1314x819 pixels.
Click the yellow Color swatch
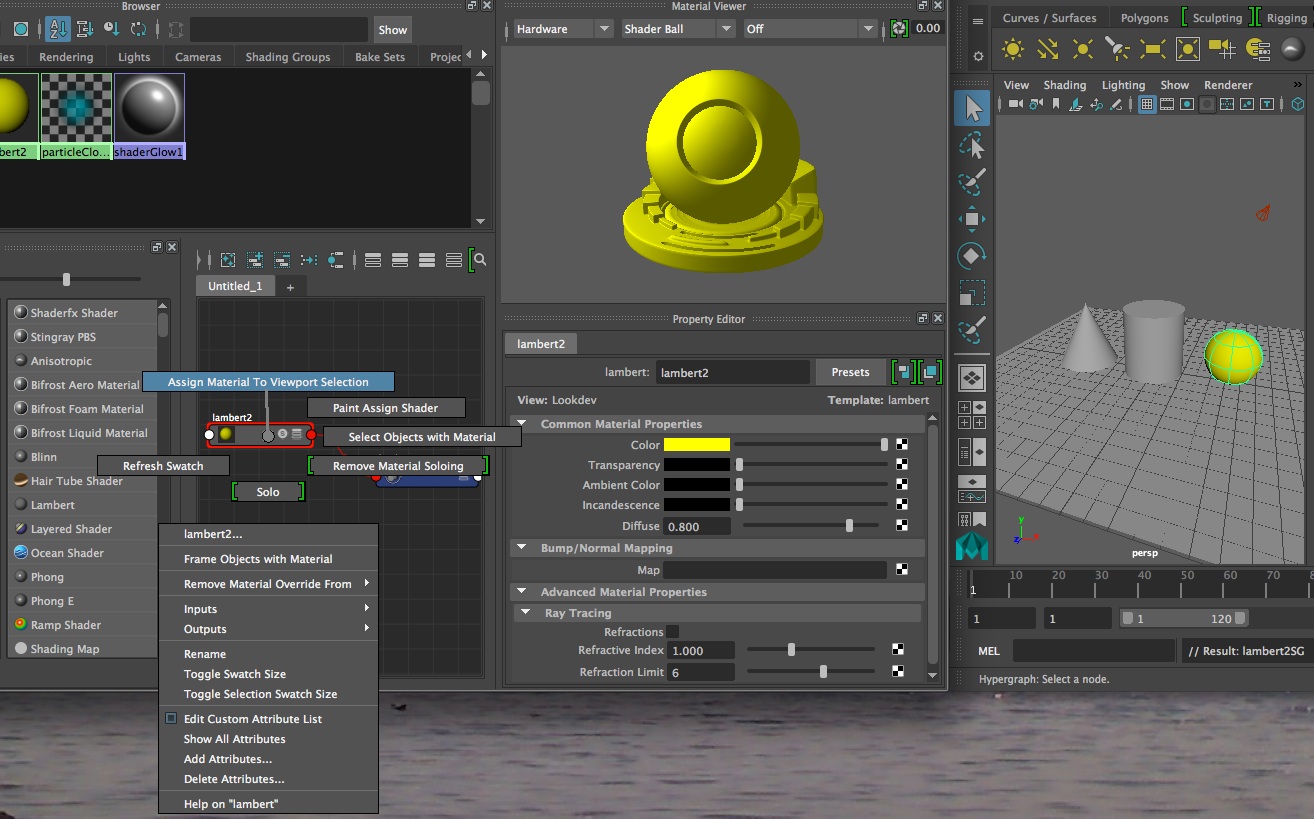[697, 445]
